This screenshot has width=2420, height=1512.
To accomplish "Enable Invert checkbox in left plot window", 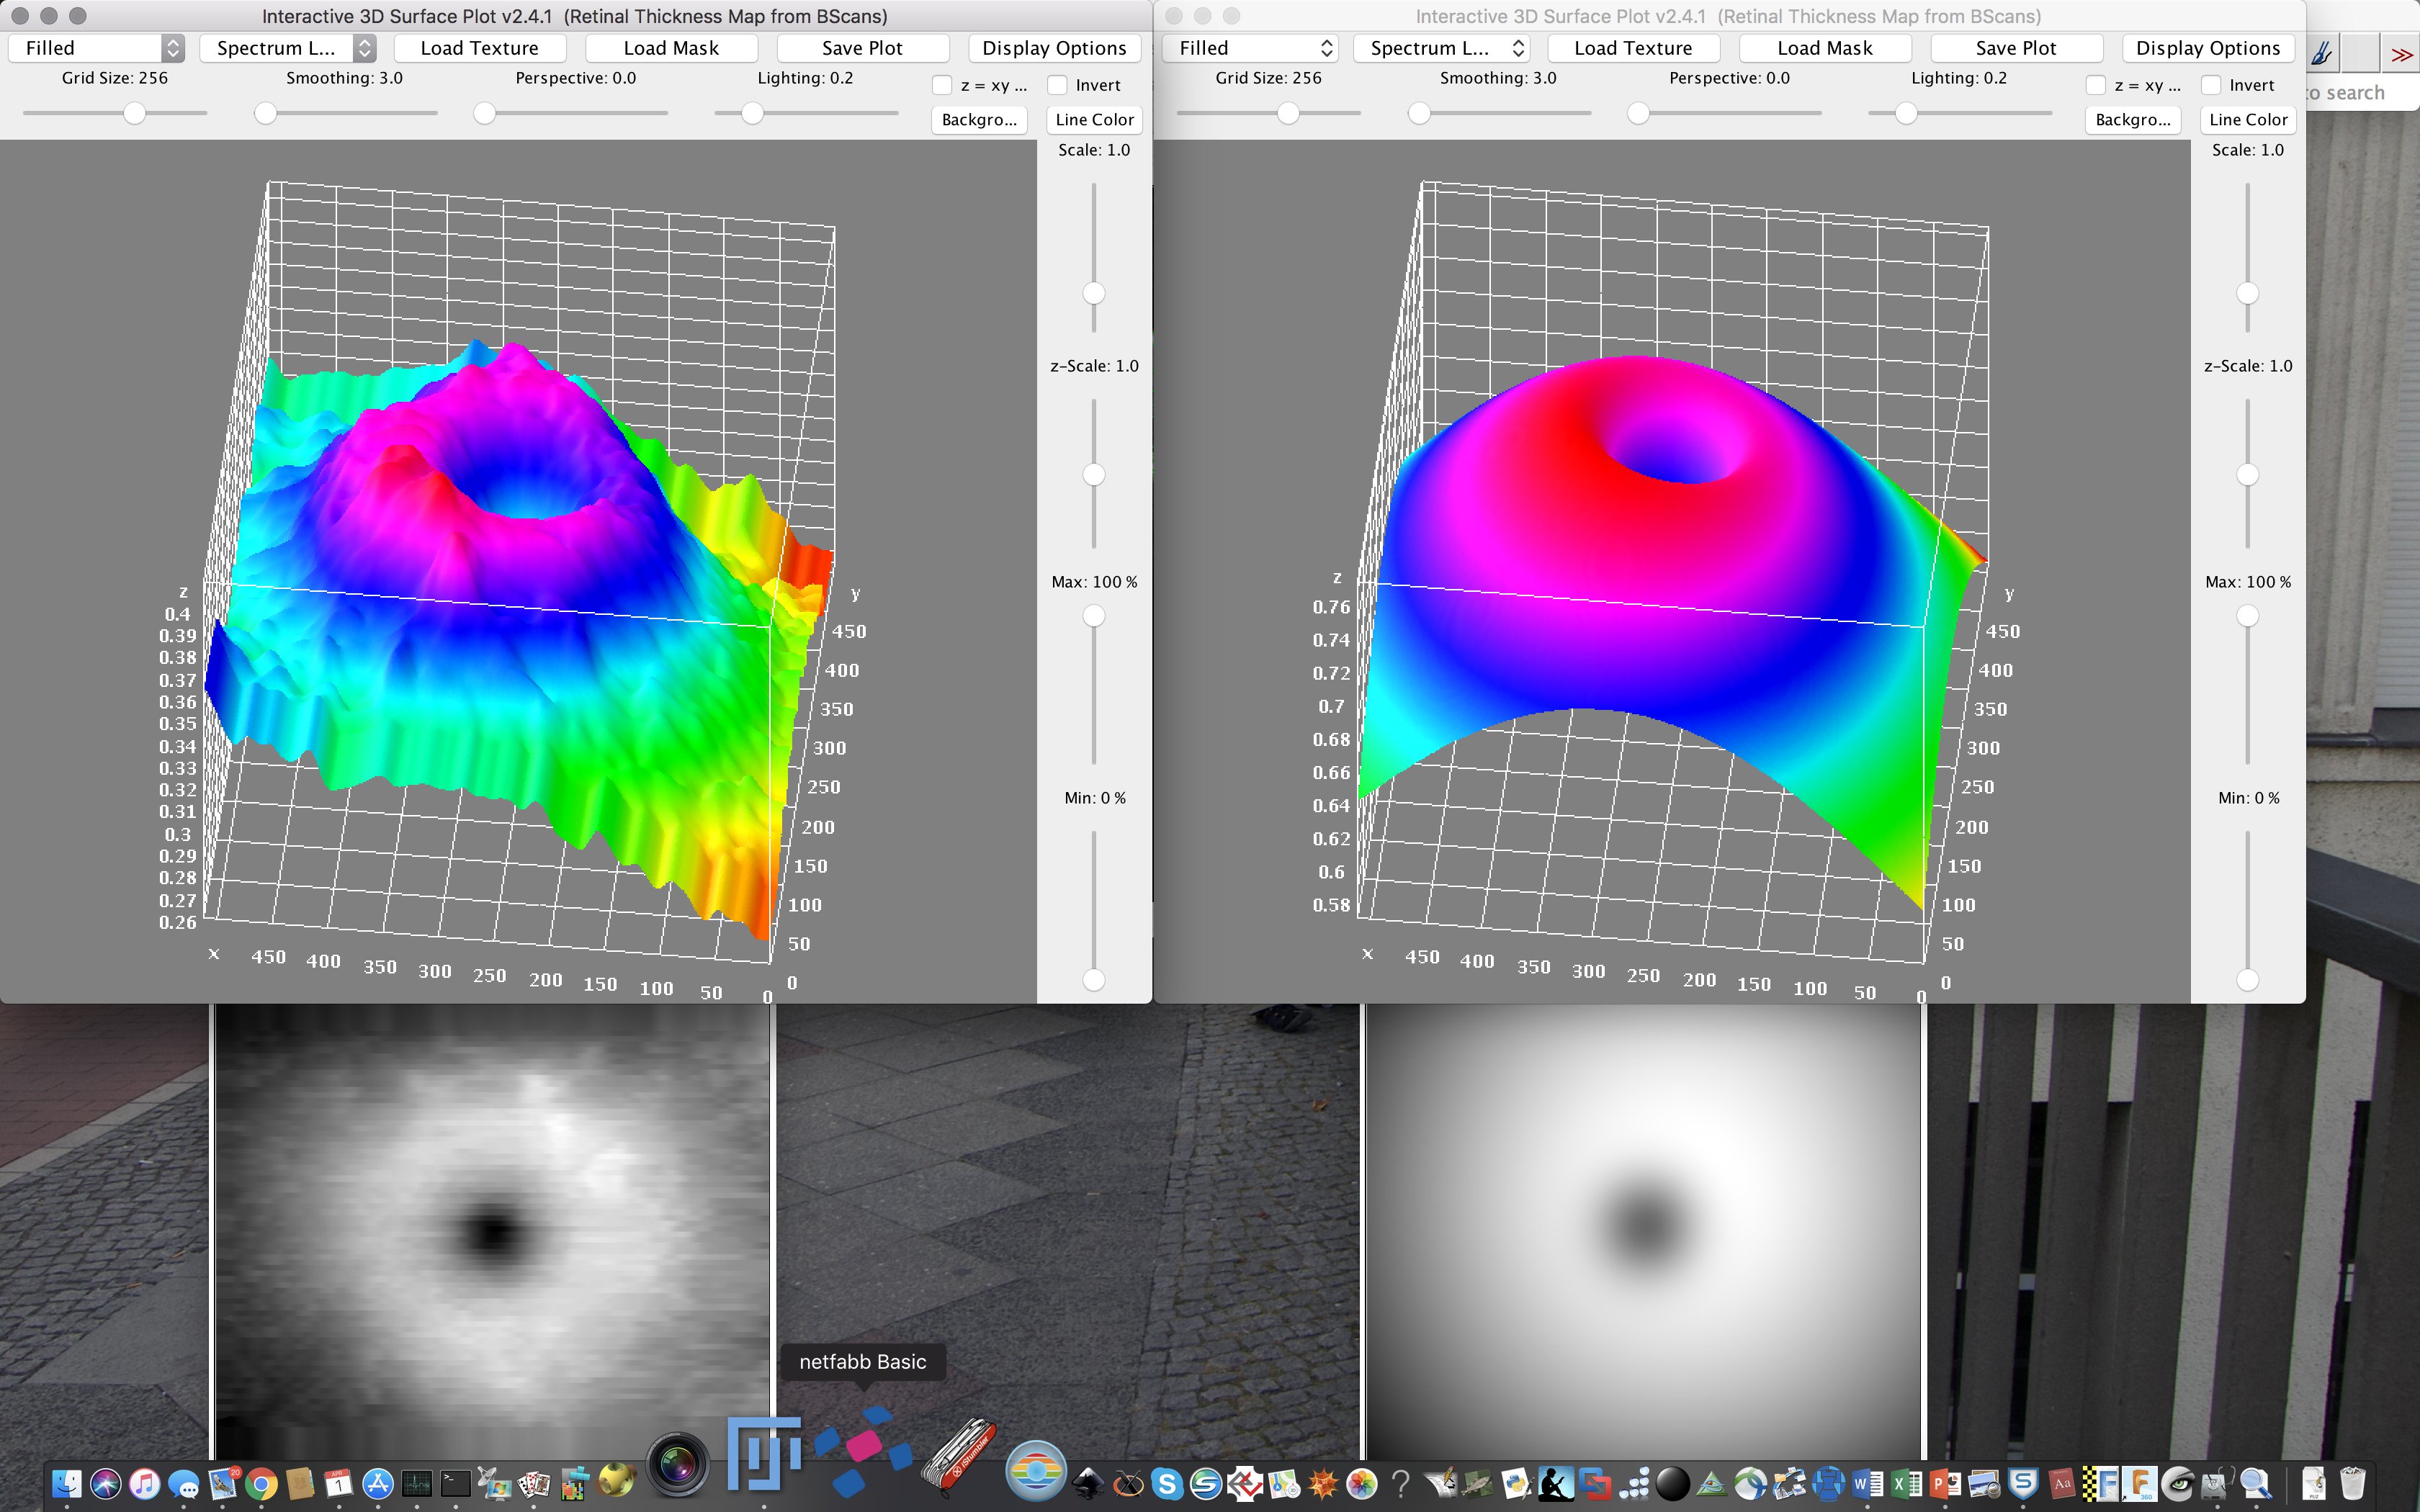I will (1058, 86).
